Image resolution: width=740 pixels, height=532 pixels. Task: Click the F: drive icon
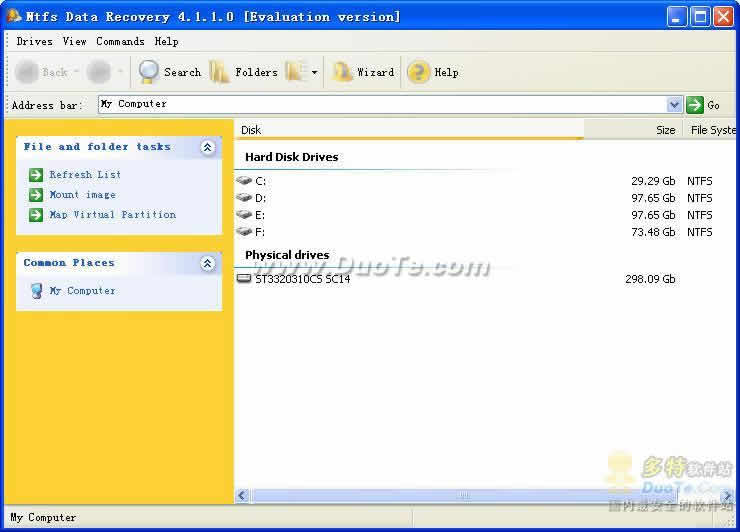244,231
